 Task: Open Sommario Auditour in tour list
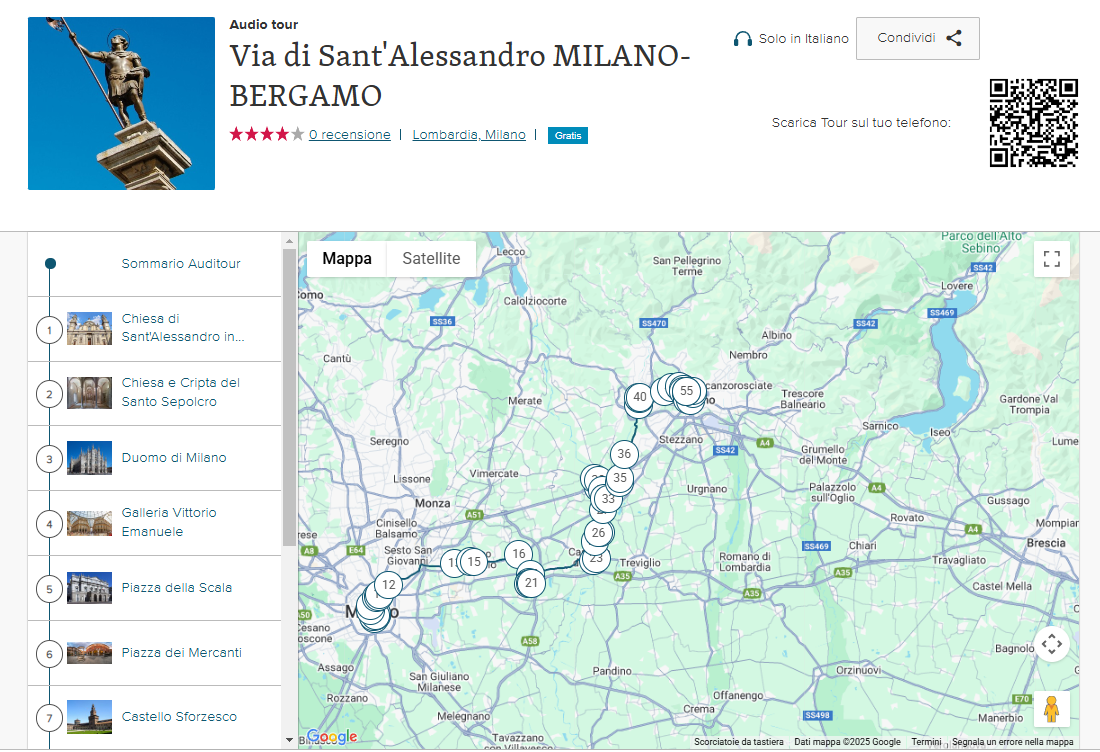coord(181,264)
